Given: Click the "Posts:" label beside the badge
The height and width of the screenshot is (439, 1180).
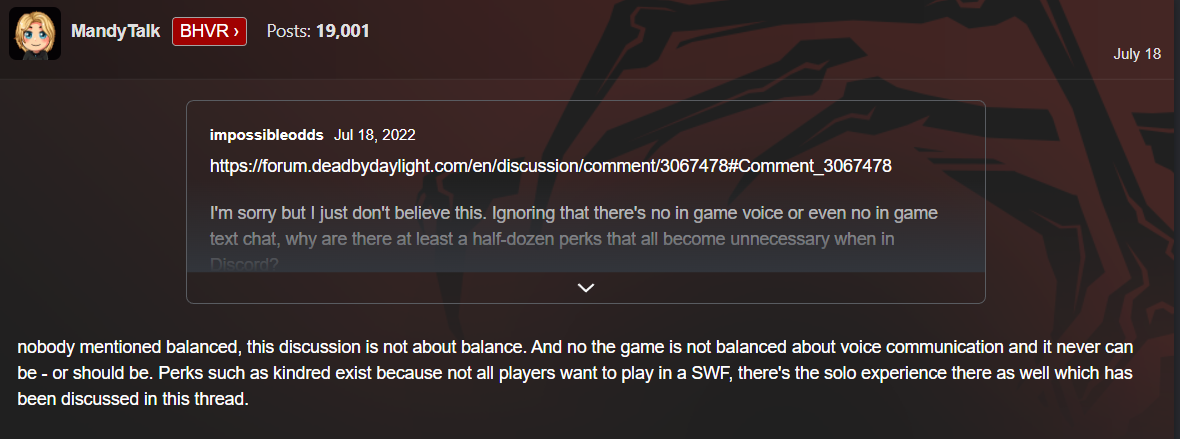Looking at the screenshot, I should [288, 31].
